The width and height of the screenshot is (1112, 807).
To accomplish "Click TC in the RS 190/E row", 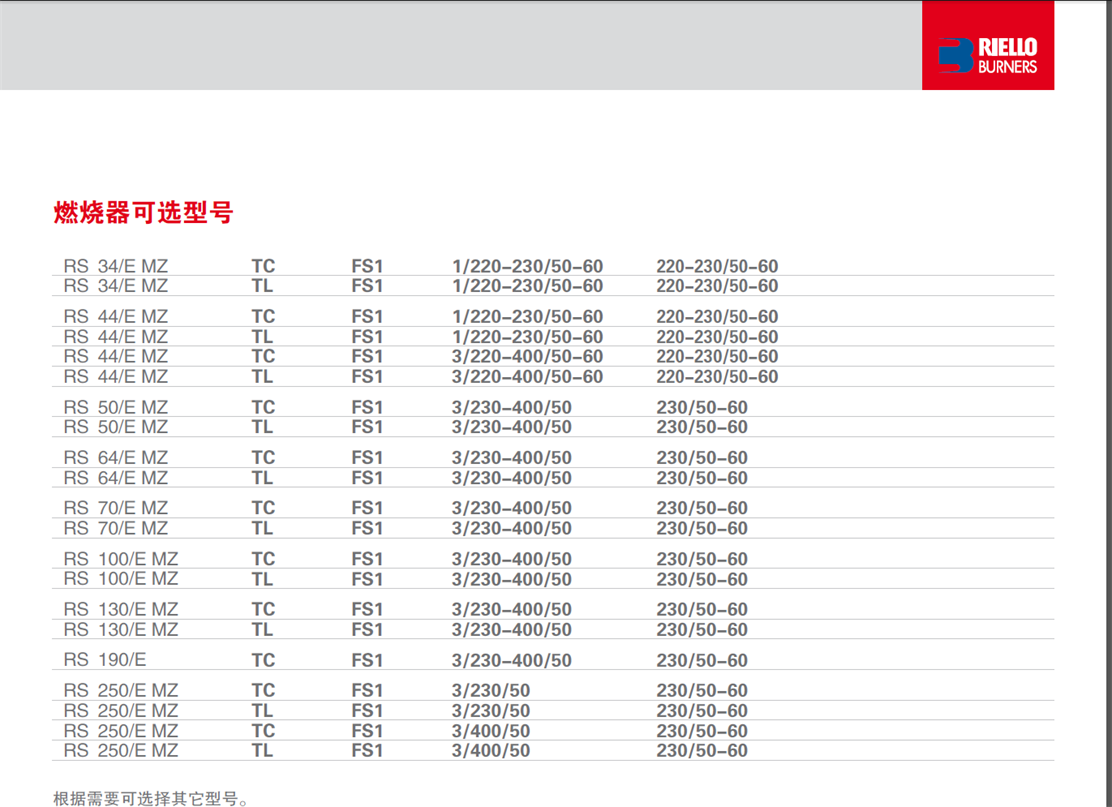I will pos(263,660).
